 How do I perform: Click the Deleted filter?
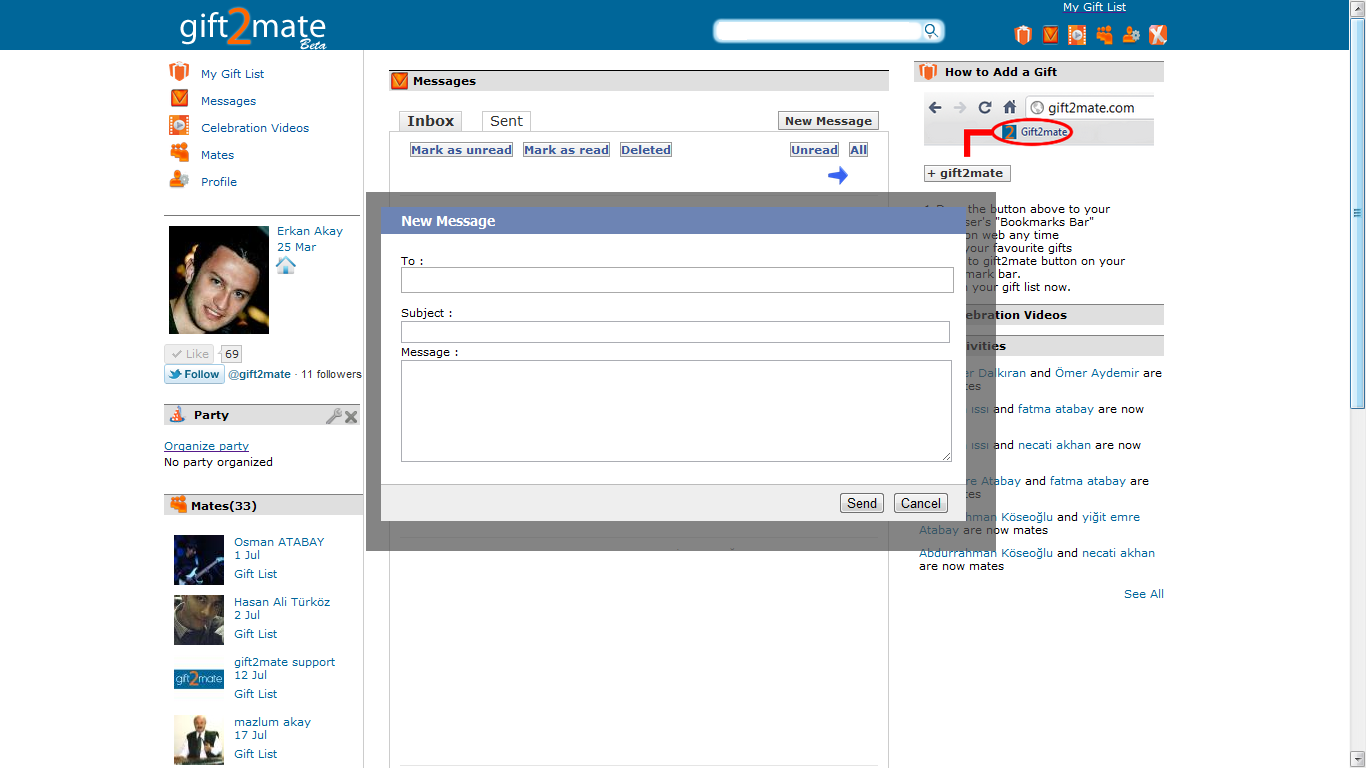pos(646,150)
